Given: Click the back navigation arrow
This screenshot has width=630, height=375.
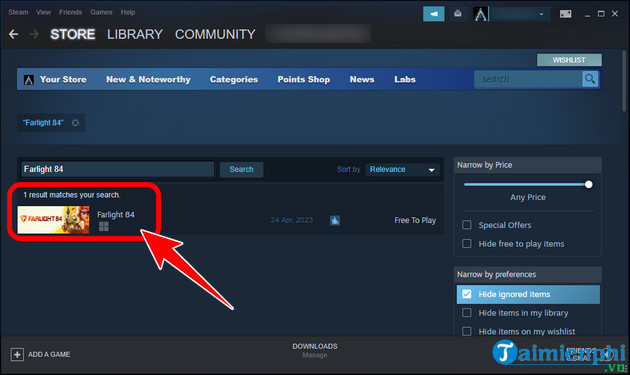Looking at the screenshot, I should pos(13,34).
